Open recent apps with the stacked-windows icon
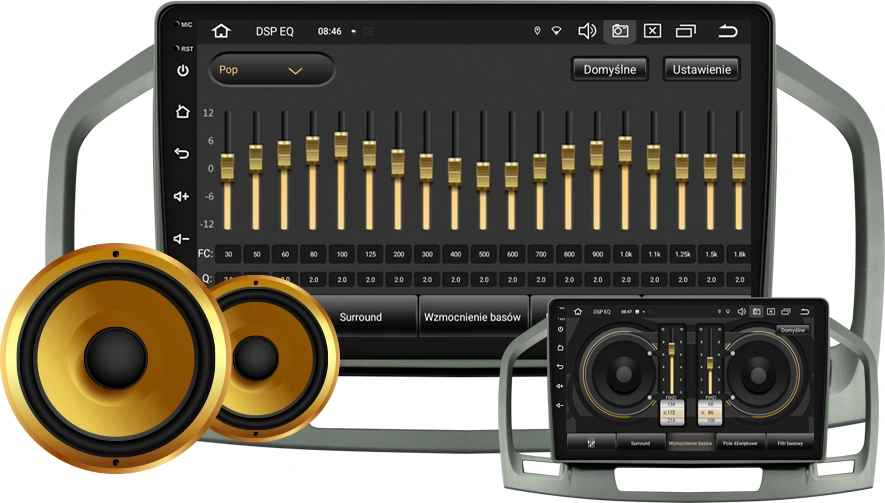 pos(685,31)
